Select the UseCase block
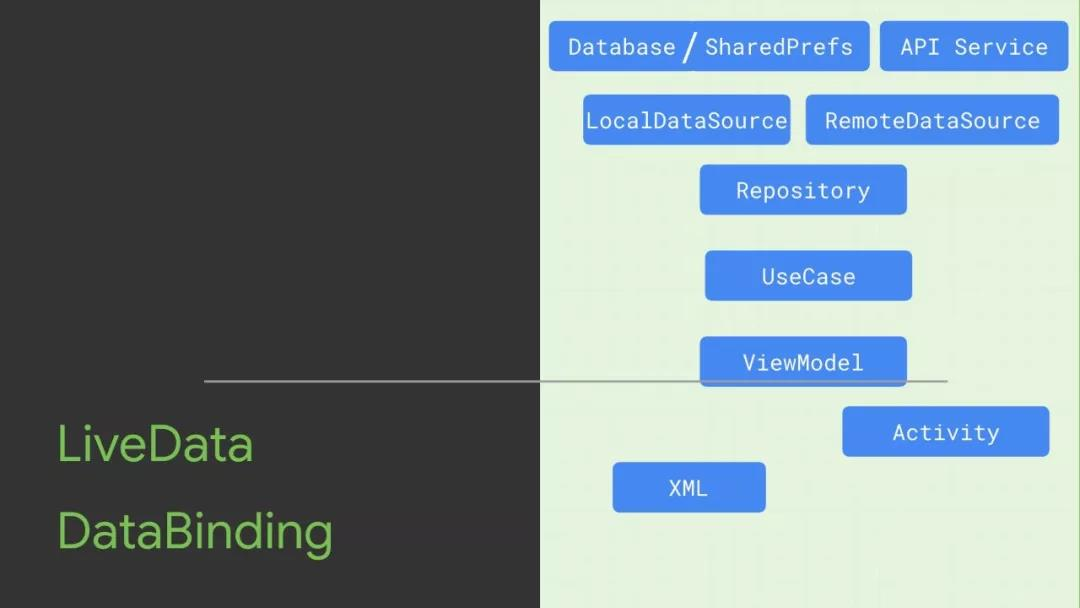 [809, 275]
